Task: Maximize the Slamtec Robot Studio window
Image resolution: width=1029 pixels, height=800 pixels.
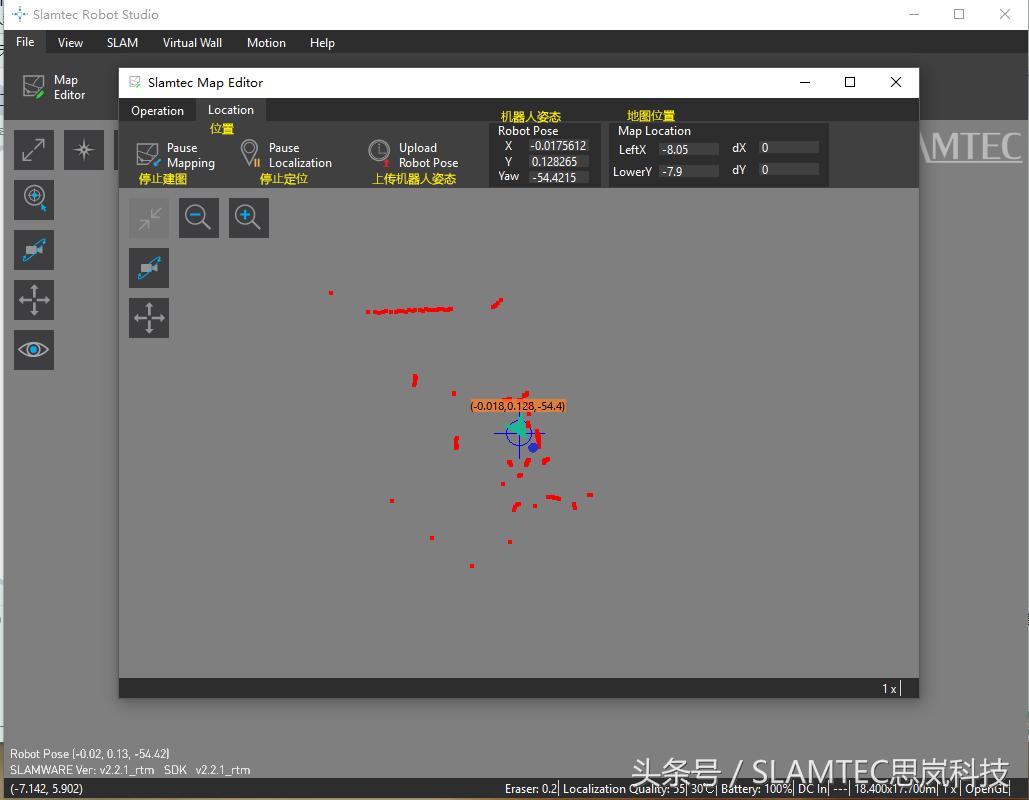Action: pos(959,14)
